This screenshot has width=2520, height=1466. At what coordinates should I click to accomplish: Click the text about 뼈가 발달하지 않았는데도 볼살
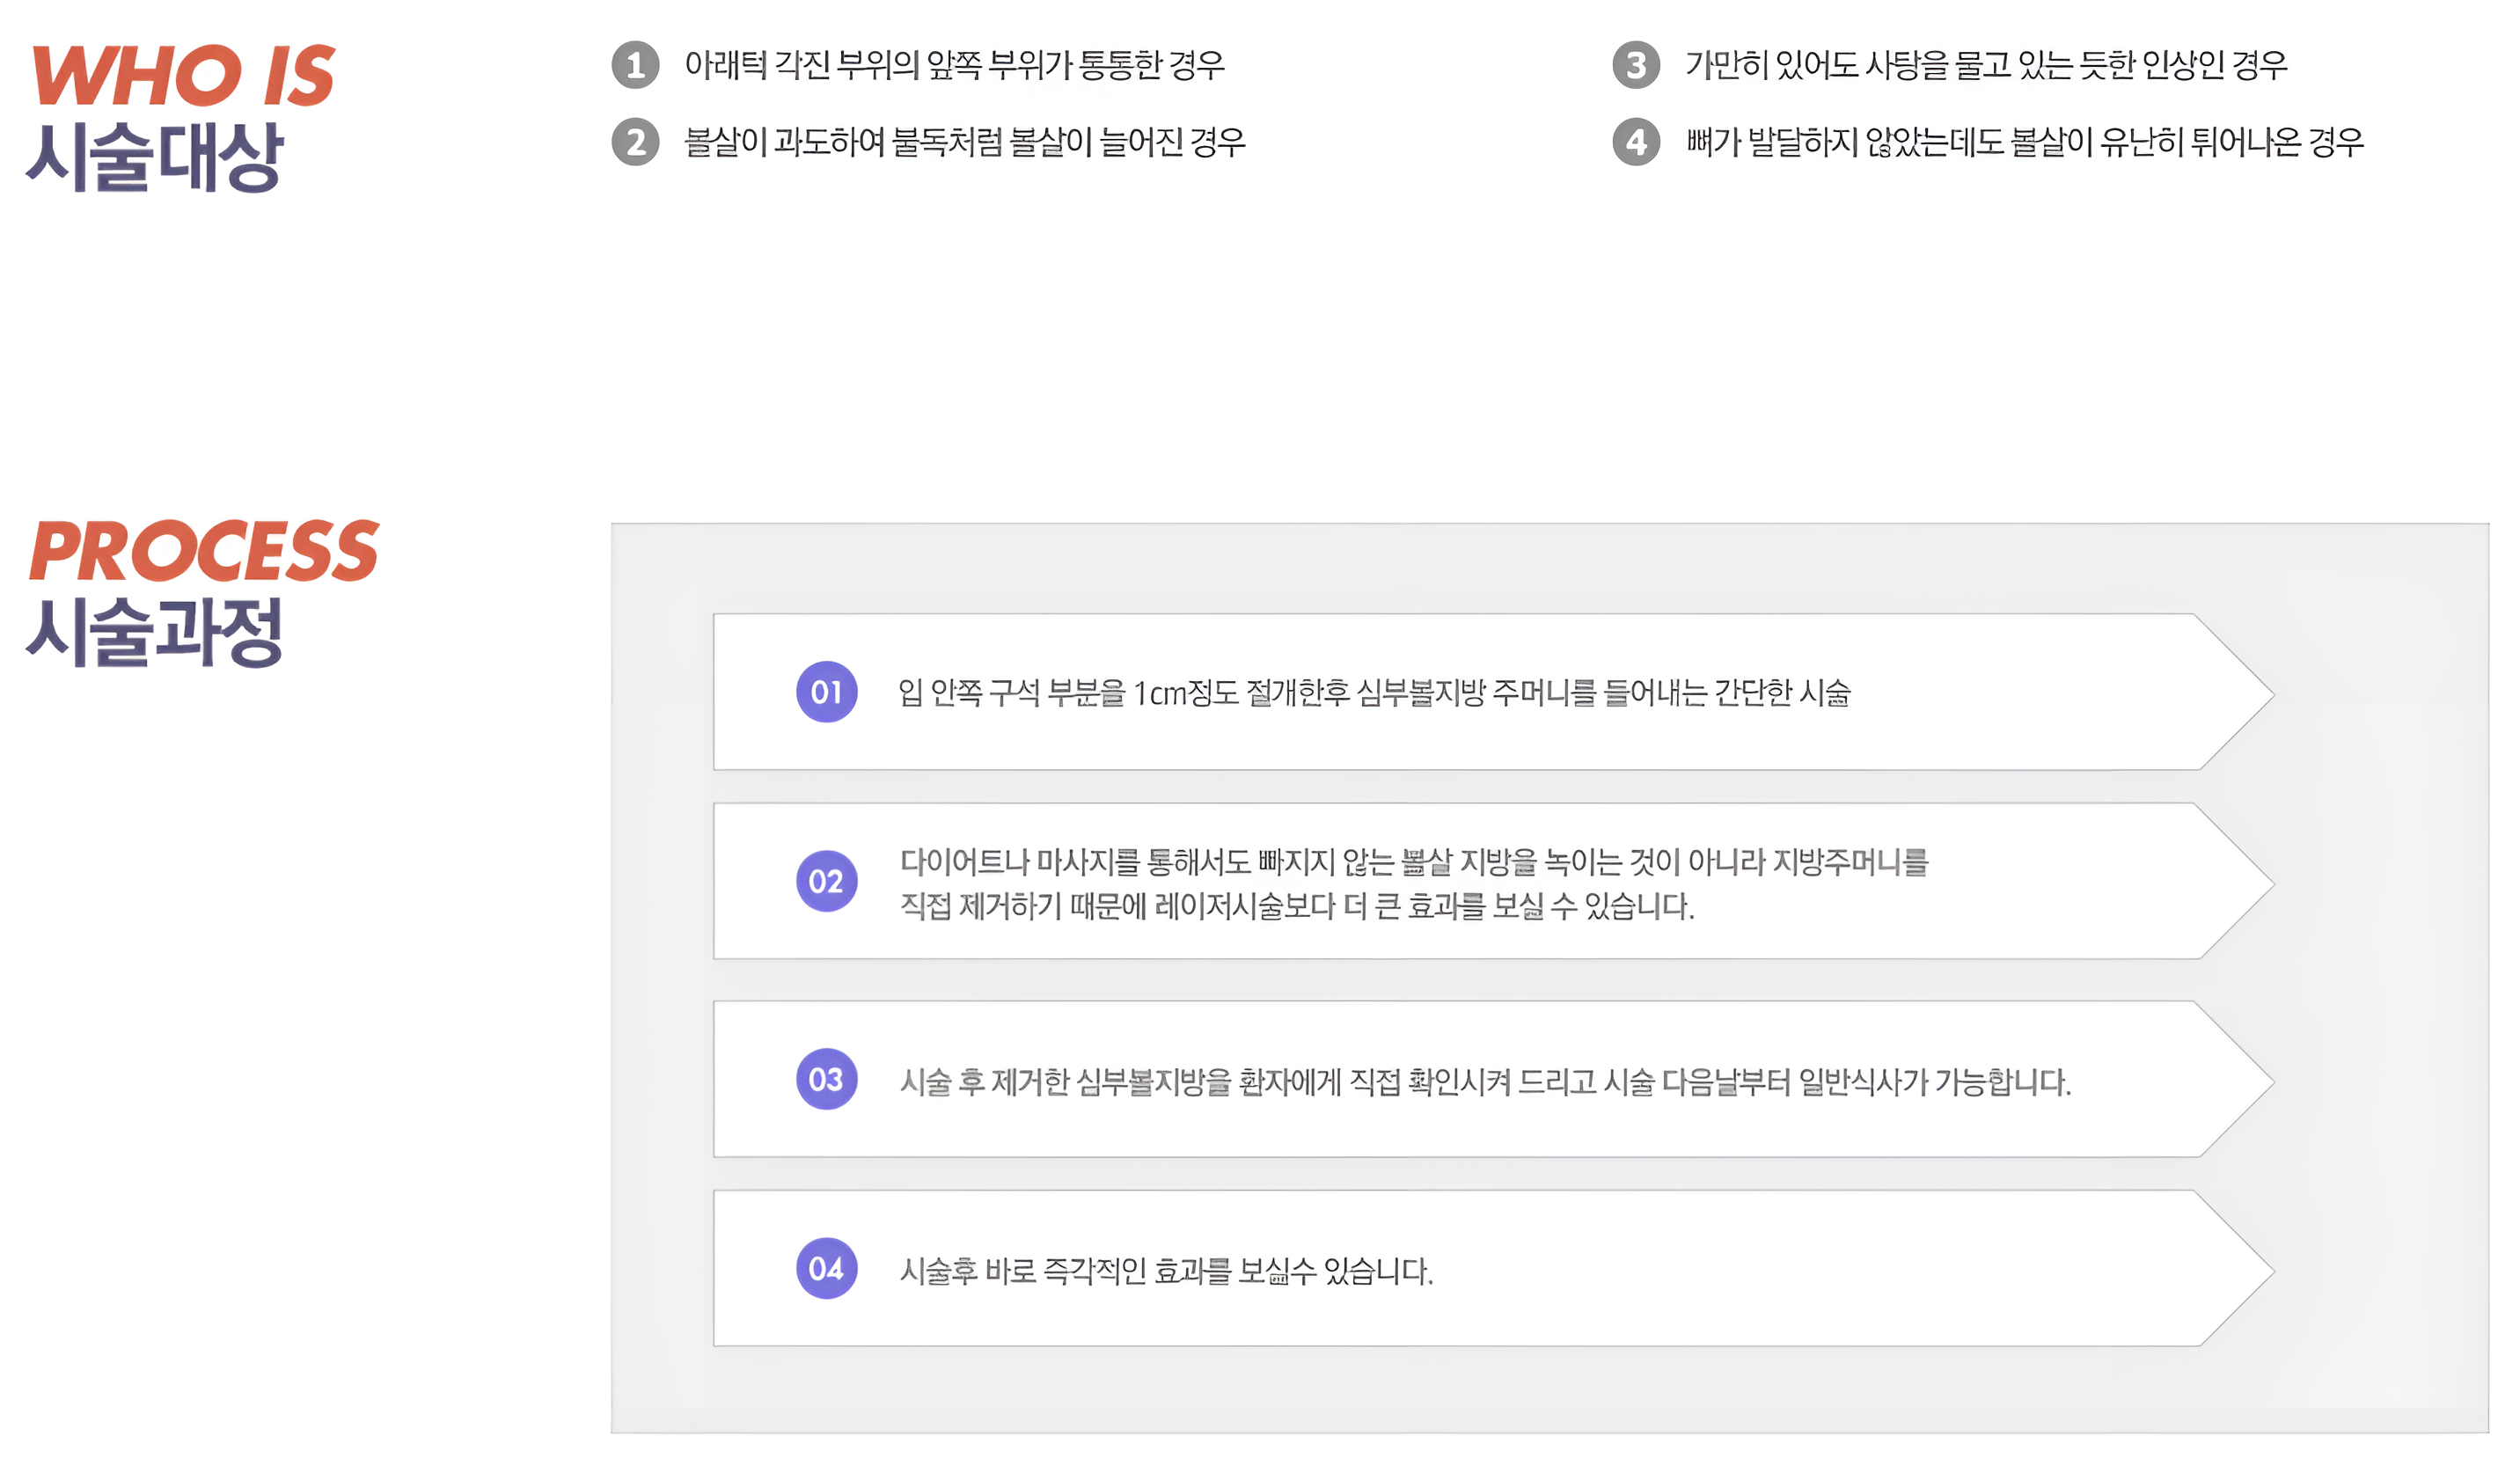pyautogui.click(x=2025, y=142)
